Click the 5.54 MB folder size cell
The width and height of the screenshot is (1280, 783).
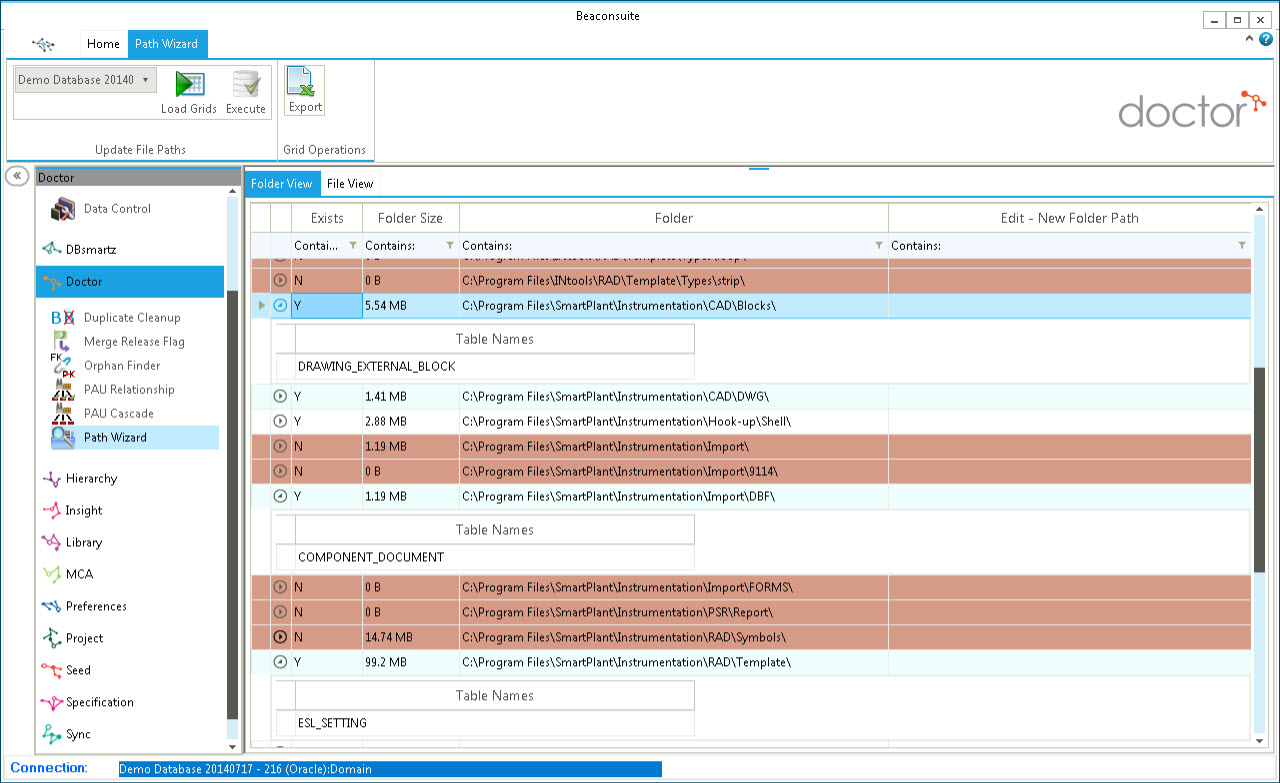coord(411,306)
